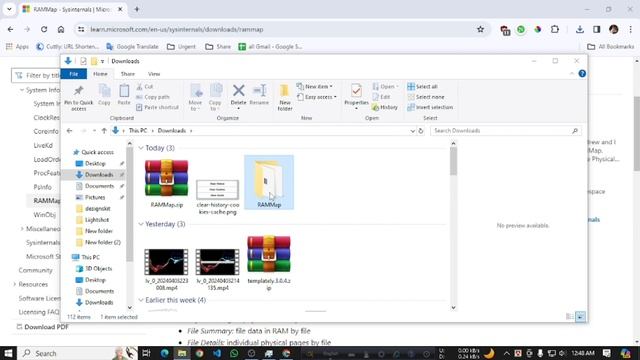The image size is (640, 360).
Task: Click Download PDF on webpage
Action: [x=42, y=327]
